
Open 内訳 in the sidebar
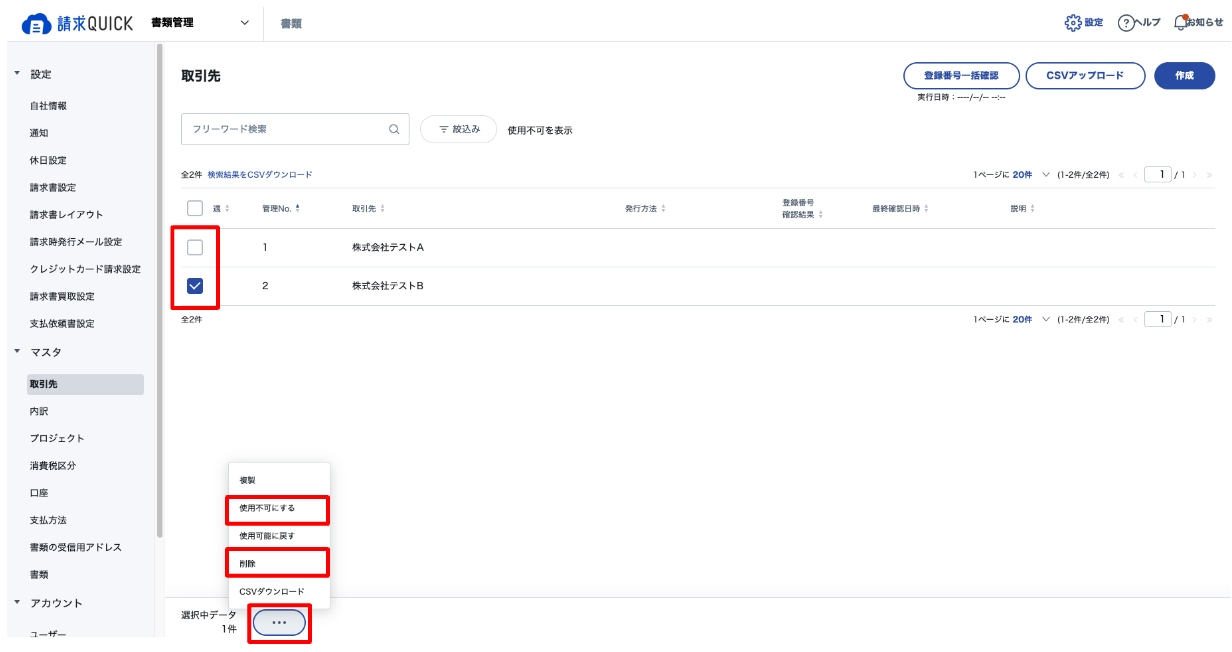(39, 411)
